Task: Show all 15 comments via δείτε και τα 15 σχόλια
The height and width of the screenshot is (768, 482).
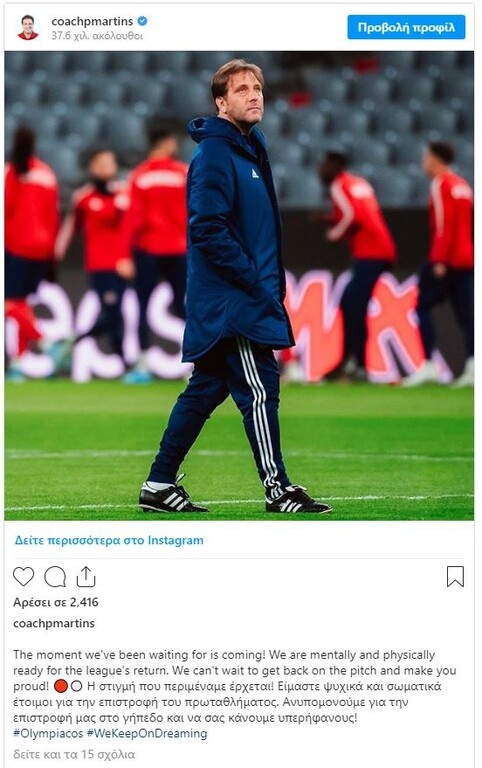Action: (x=74, y=754)
